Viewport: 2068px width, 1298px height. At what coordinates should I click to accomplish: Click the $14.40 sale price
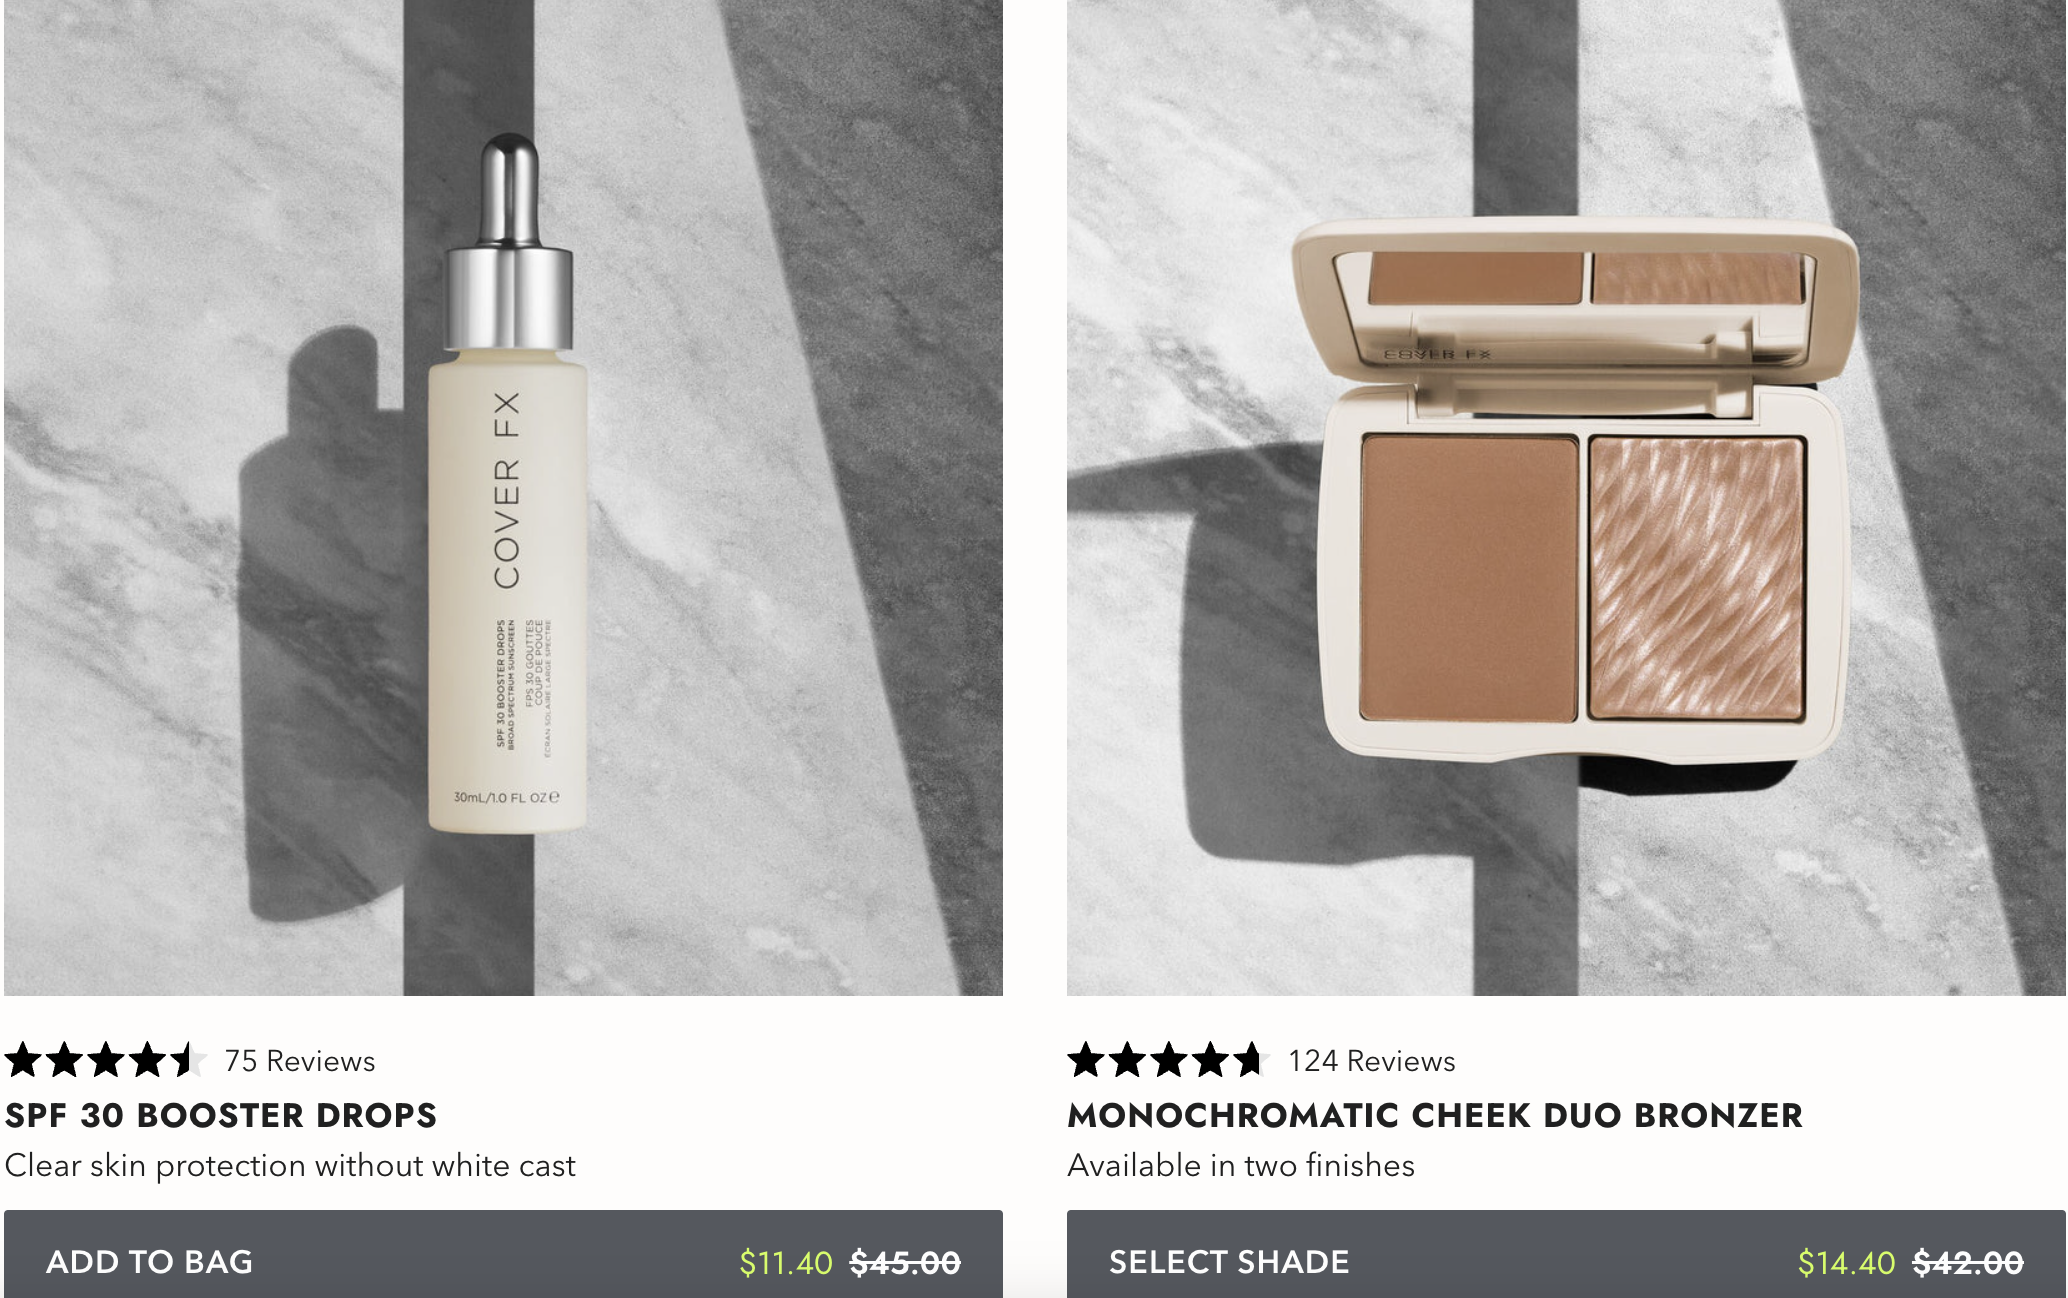coord(1847,1263)
